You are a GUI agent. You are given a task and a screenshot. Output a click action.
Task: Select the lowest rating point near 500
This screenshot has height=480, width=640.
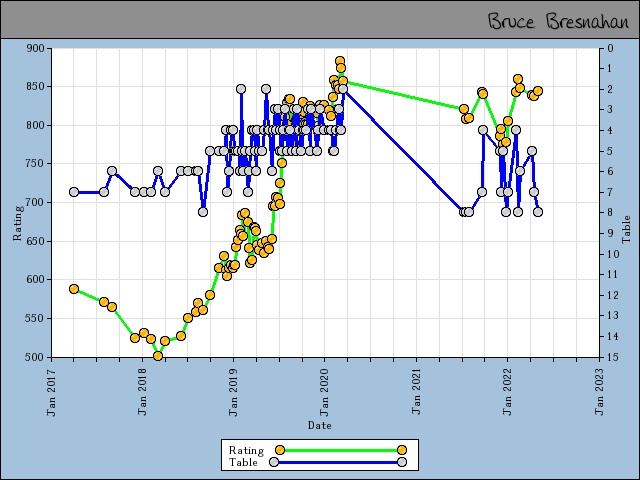[x=158, y=356]
